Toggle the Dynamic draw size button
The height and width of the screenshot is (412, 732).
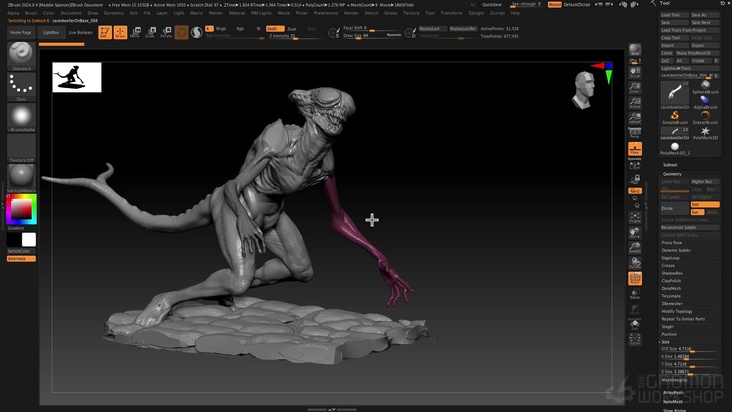click(x=394, y=35)
